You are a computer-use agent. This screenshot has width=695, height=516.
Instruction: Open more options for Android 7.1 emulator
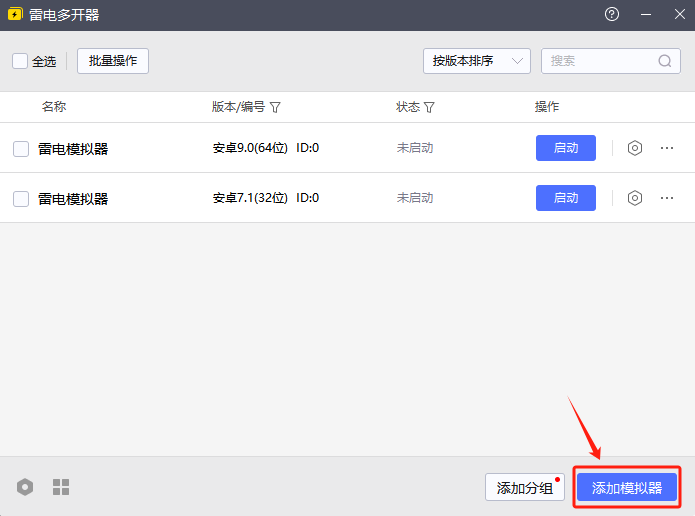click(667, 198)
